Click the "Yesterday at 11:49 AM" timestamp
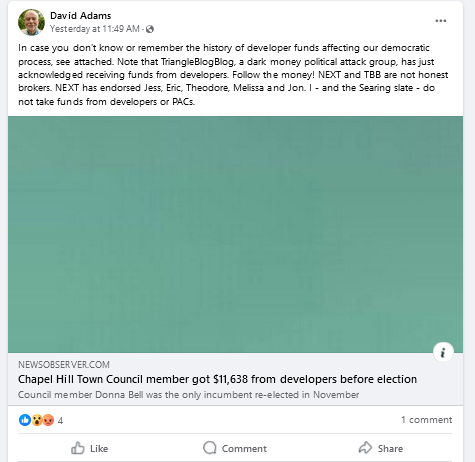The image size is (475, 462). point(95,29)
